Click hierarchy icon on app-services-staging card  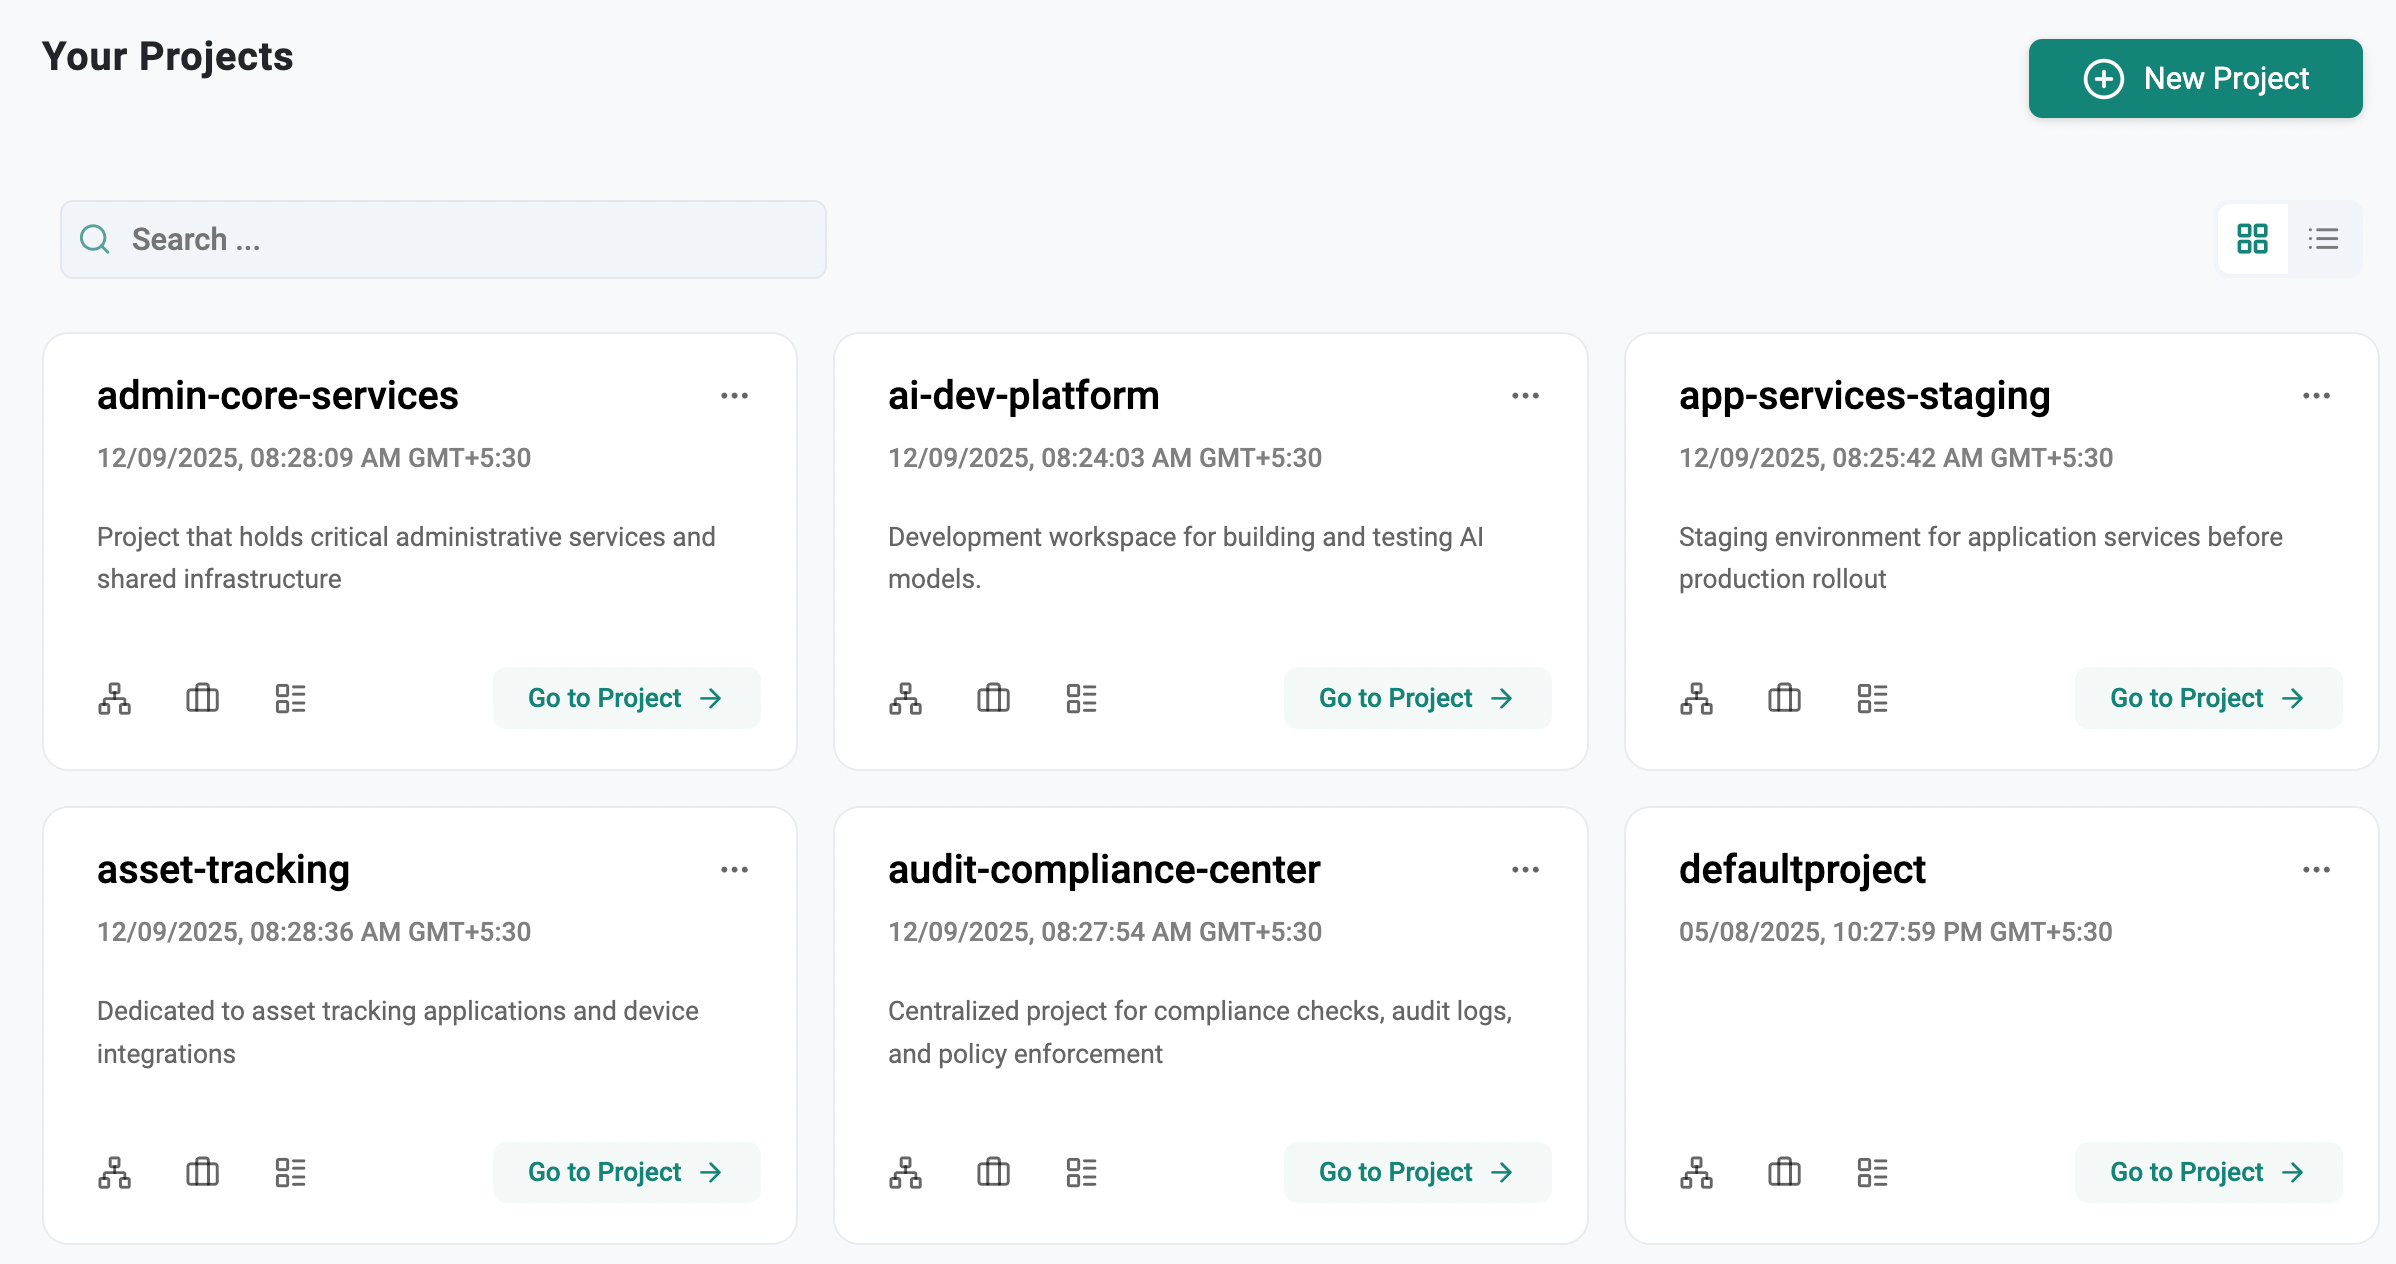click(1696, 698)
